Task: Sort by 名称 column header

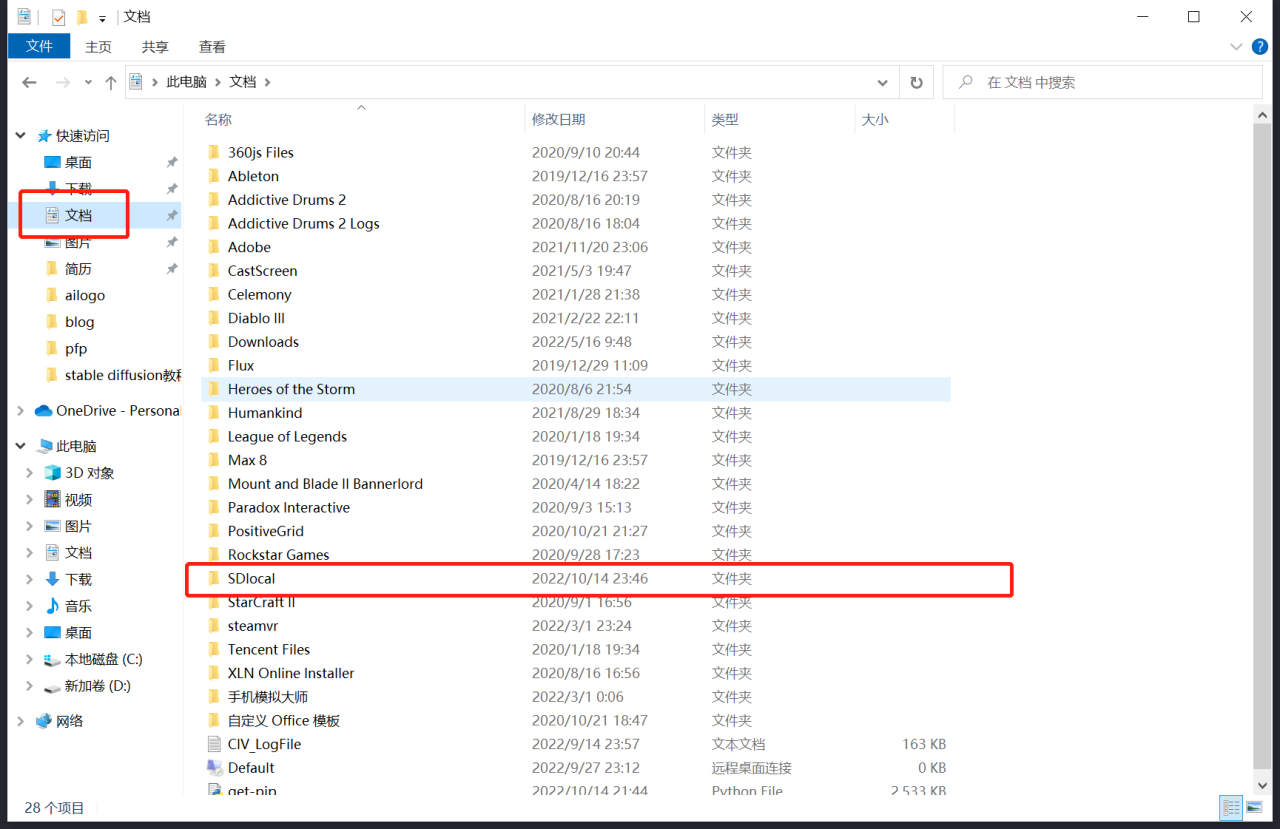Action: [x=218, y=120]
